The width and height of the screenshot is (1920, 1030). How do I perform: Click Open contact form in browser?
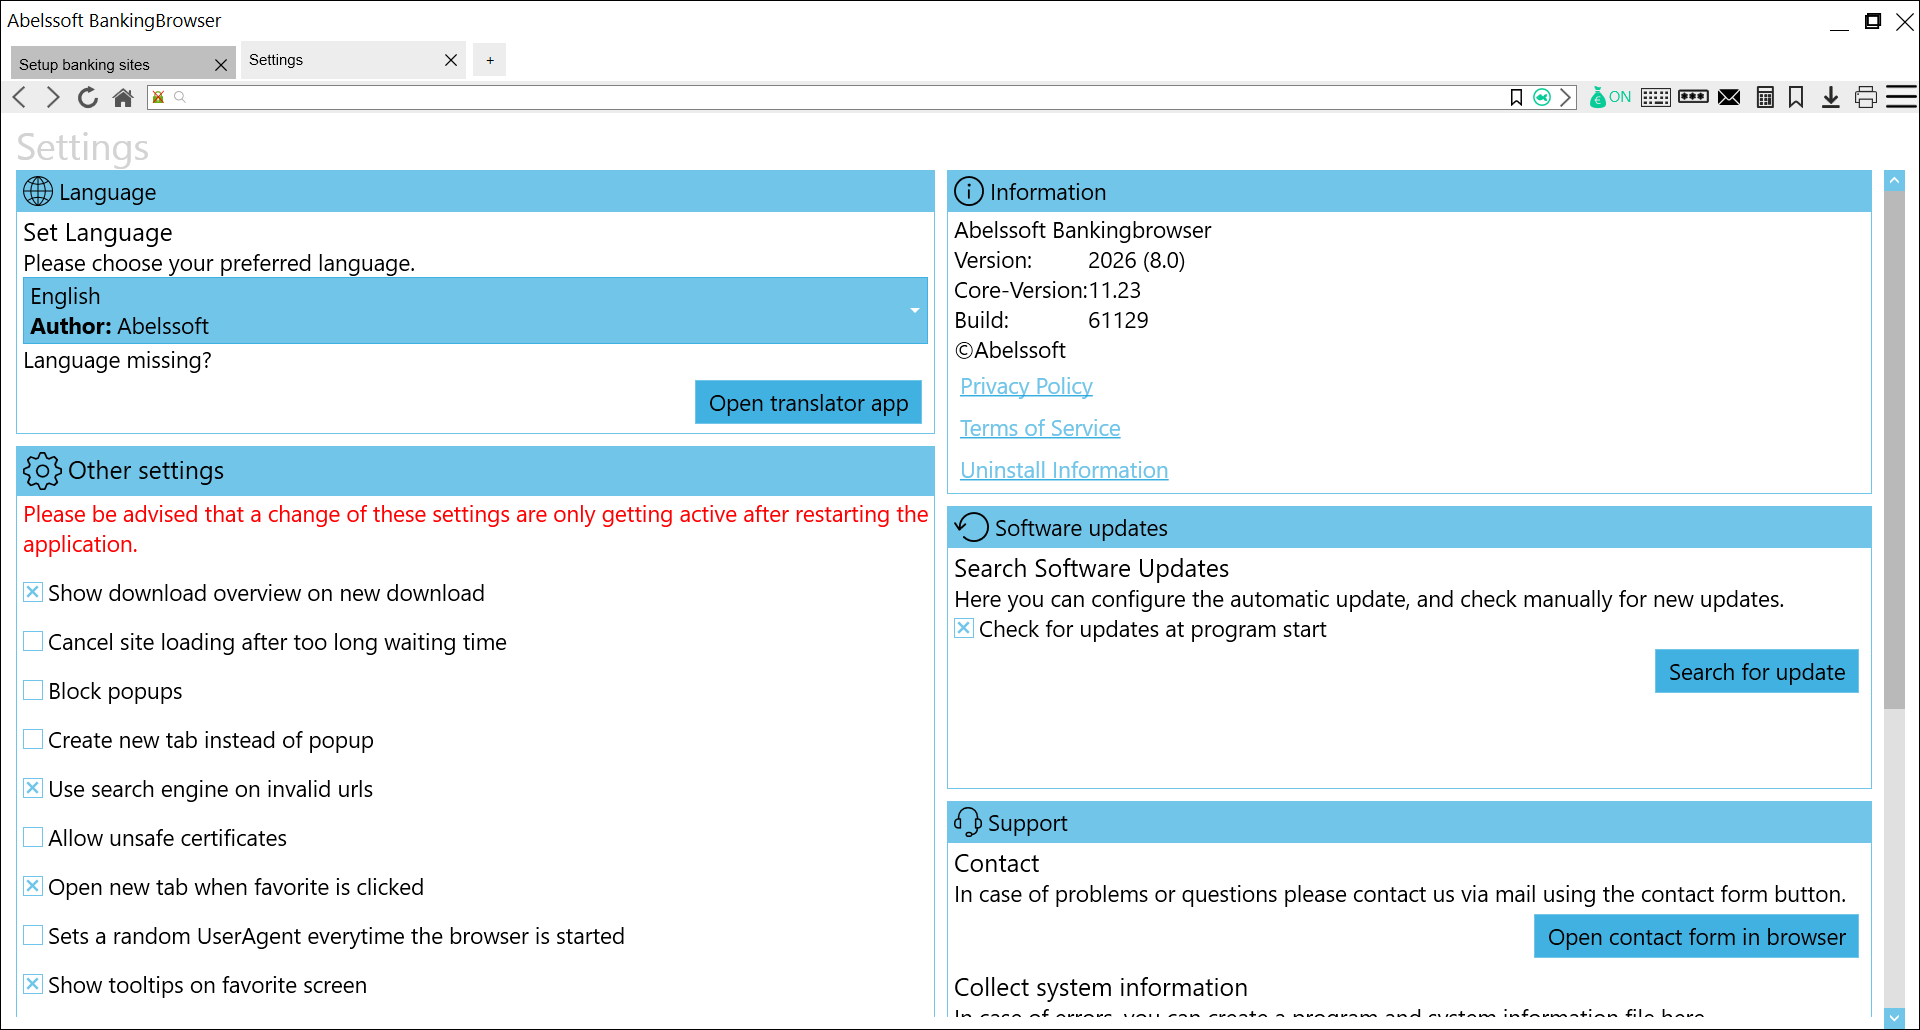(x=1696, y=936)
